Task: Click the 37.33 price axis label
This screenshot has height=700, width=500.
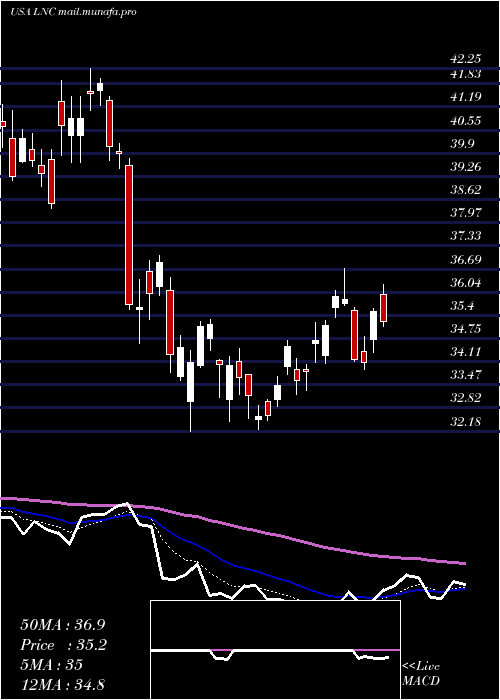Action: pyautogui.click(x=466, y=235)
